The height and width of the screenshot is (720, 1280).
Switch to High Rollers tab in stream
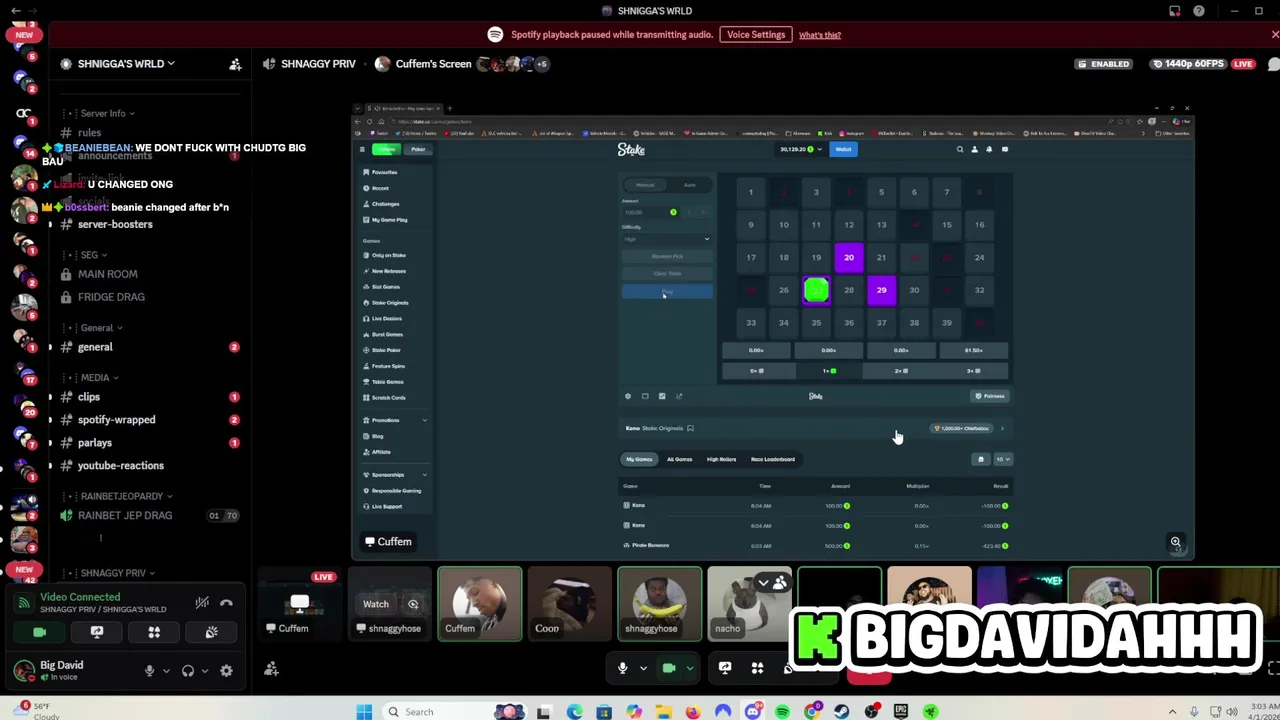click(721, 459)
